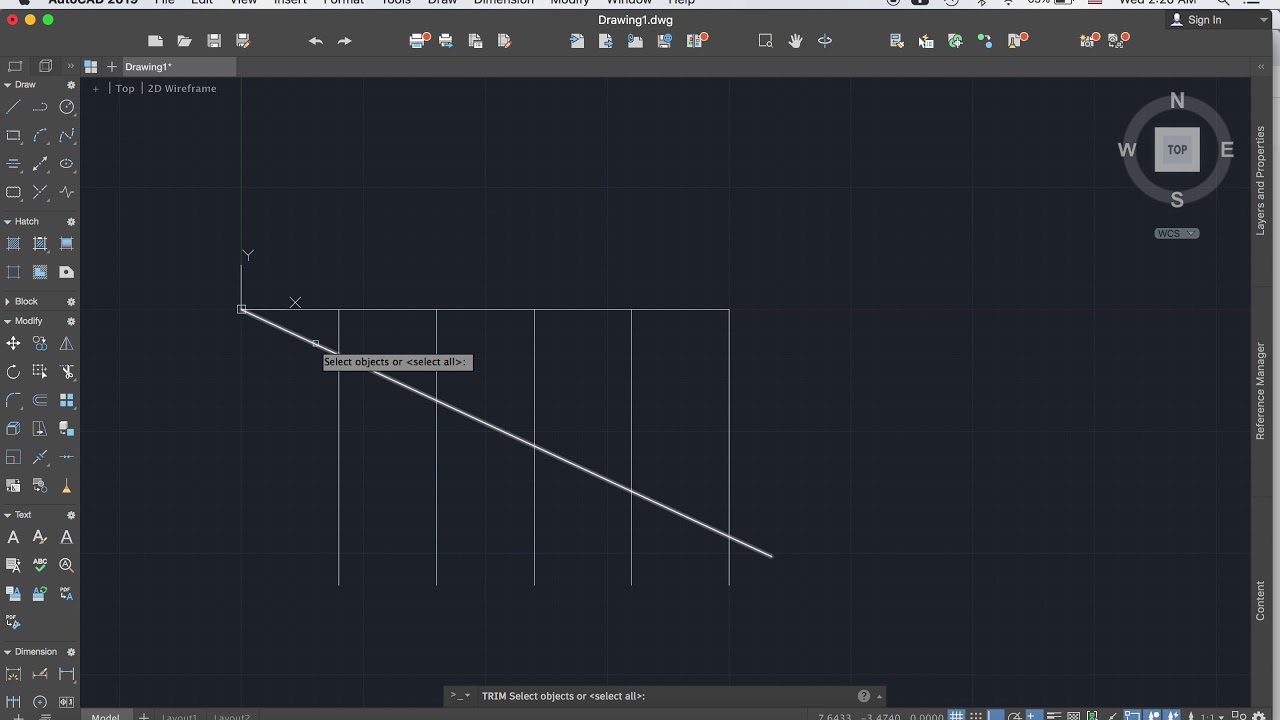Screen dimensions: 1280x720
Task: Collapse the Hatch panel section
Action: 8,222
